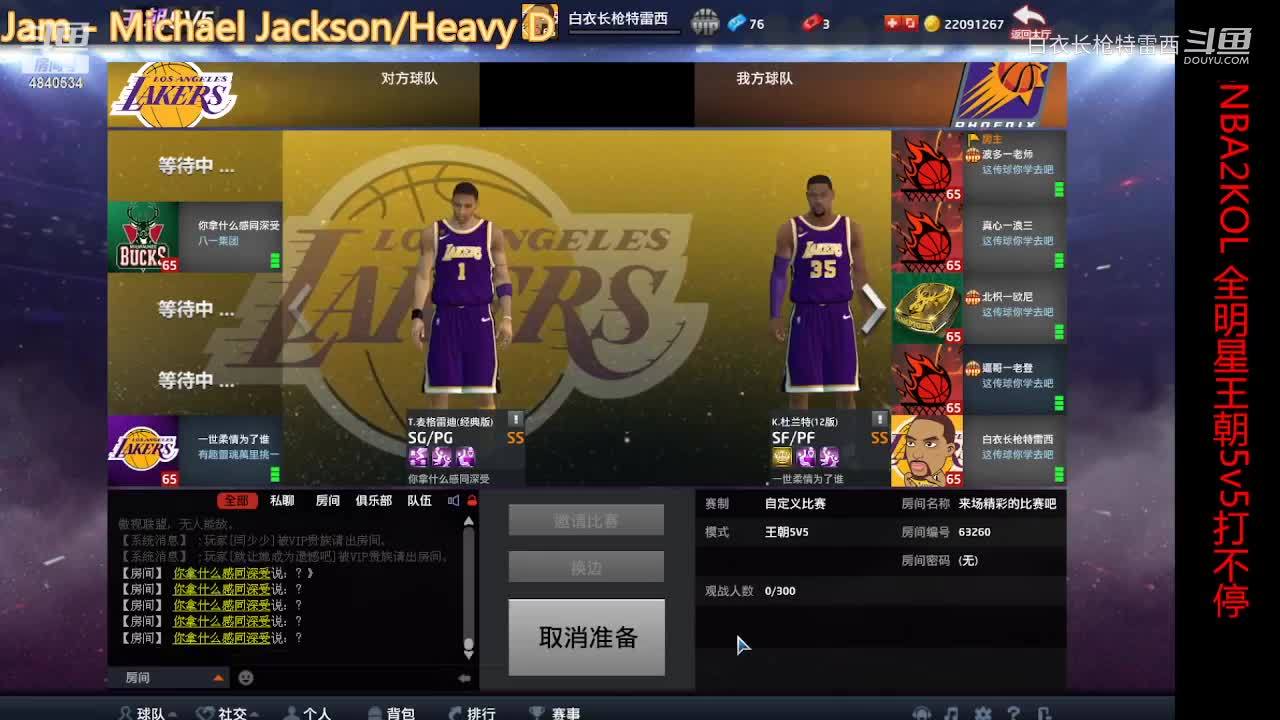Click second skill badge of T.麦格雷迪
The image size is (1280, 720).
click(442, 457)
